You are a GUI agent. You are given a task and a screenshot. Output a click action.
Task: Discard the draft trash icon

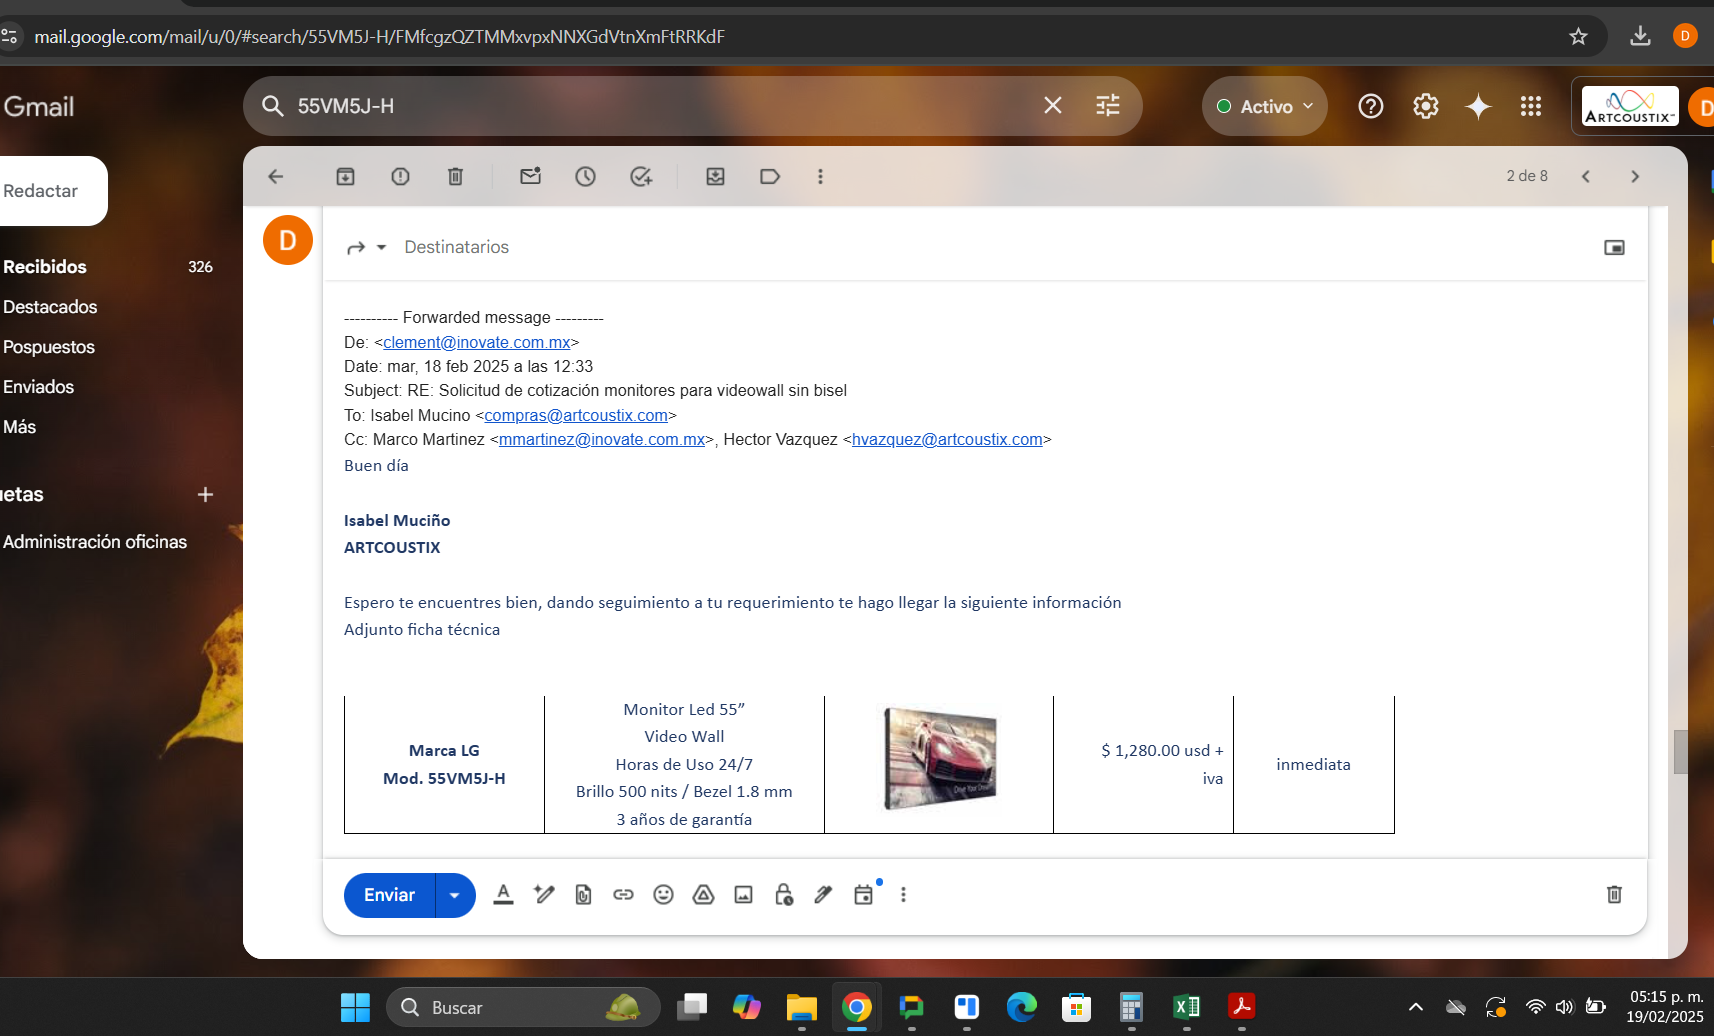point(1614,894)
